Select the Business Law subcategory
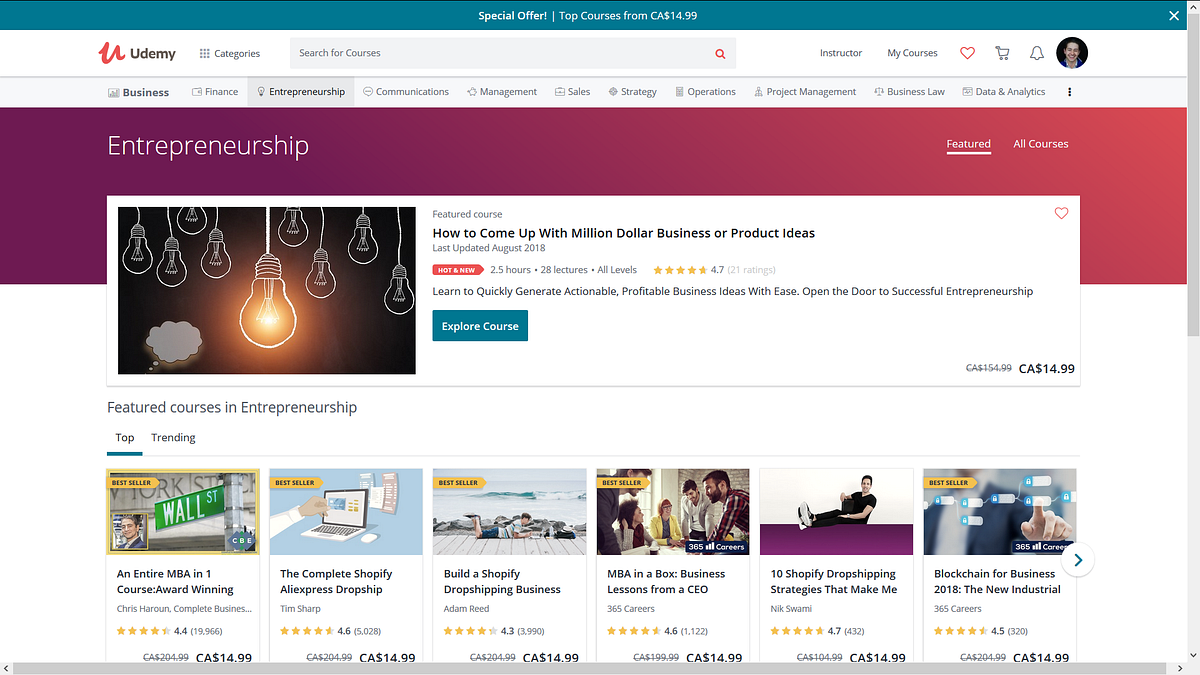Viewport: 1200px width, 675px height. click(x=909, y=92)
